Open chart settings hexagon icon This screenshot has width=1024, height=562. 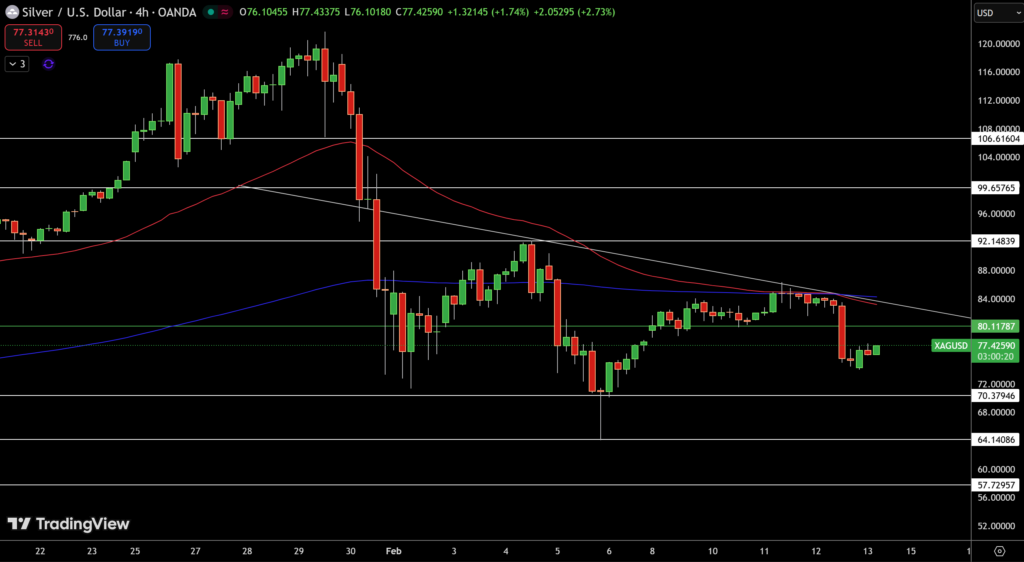click(x=999, y=551)
